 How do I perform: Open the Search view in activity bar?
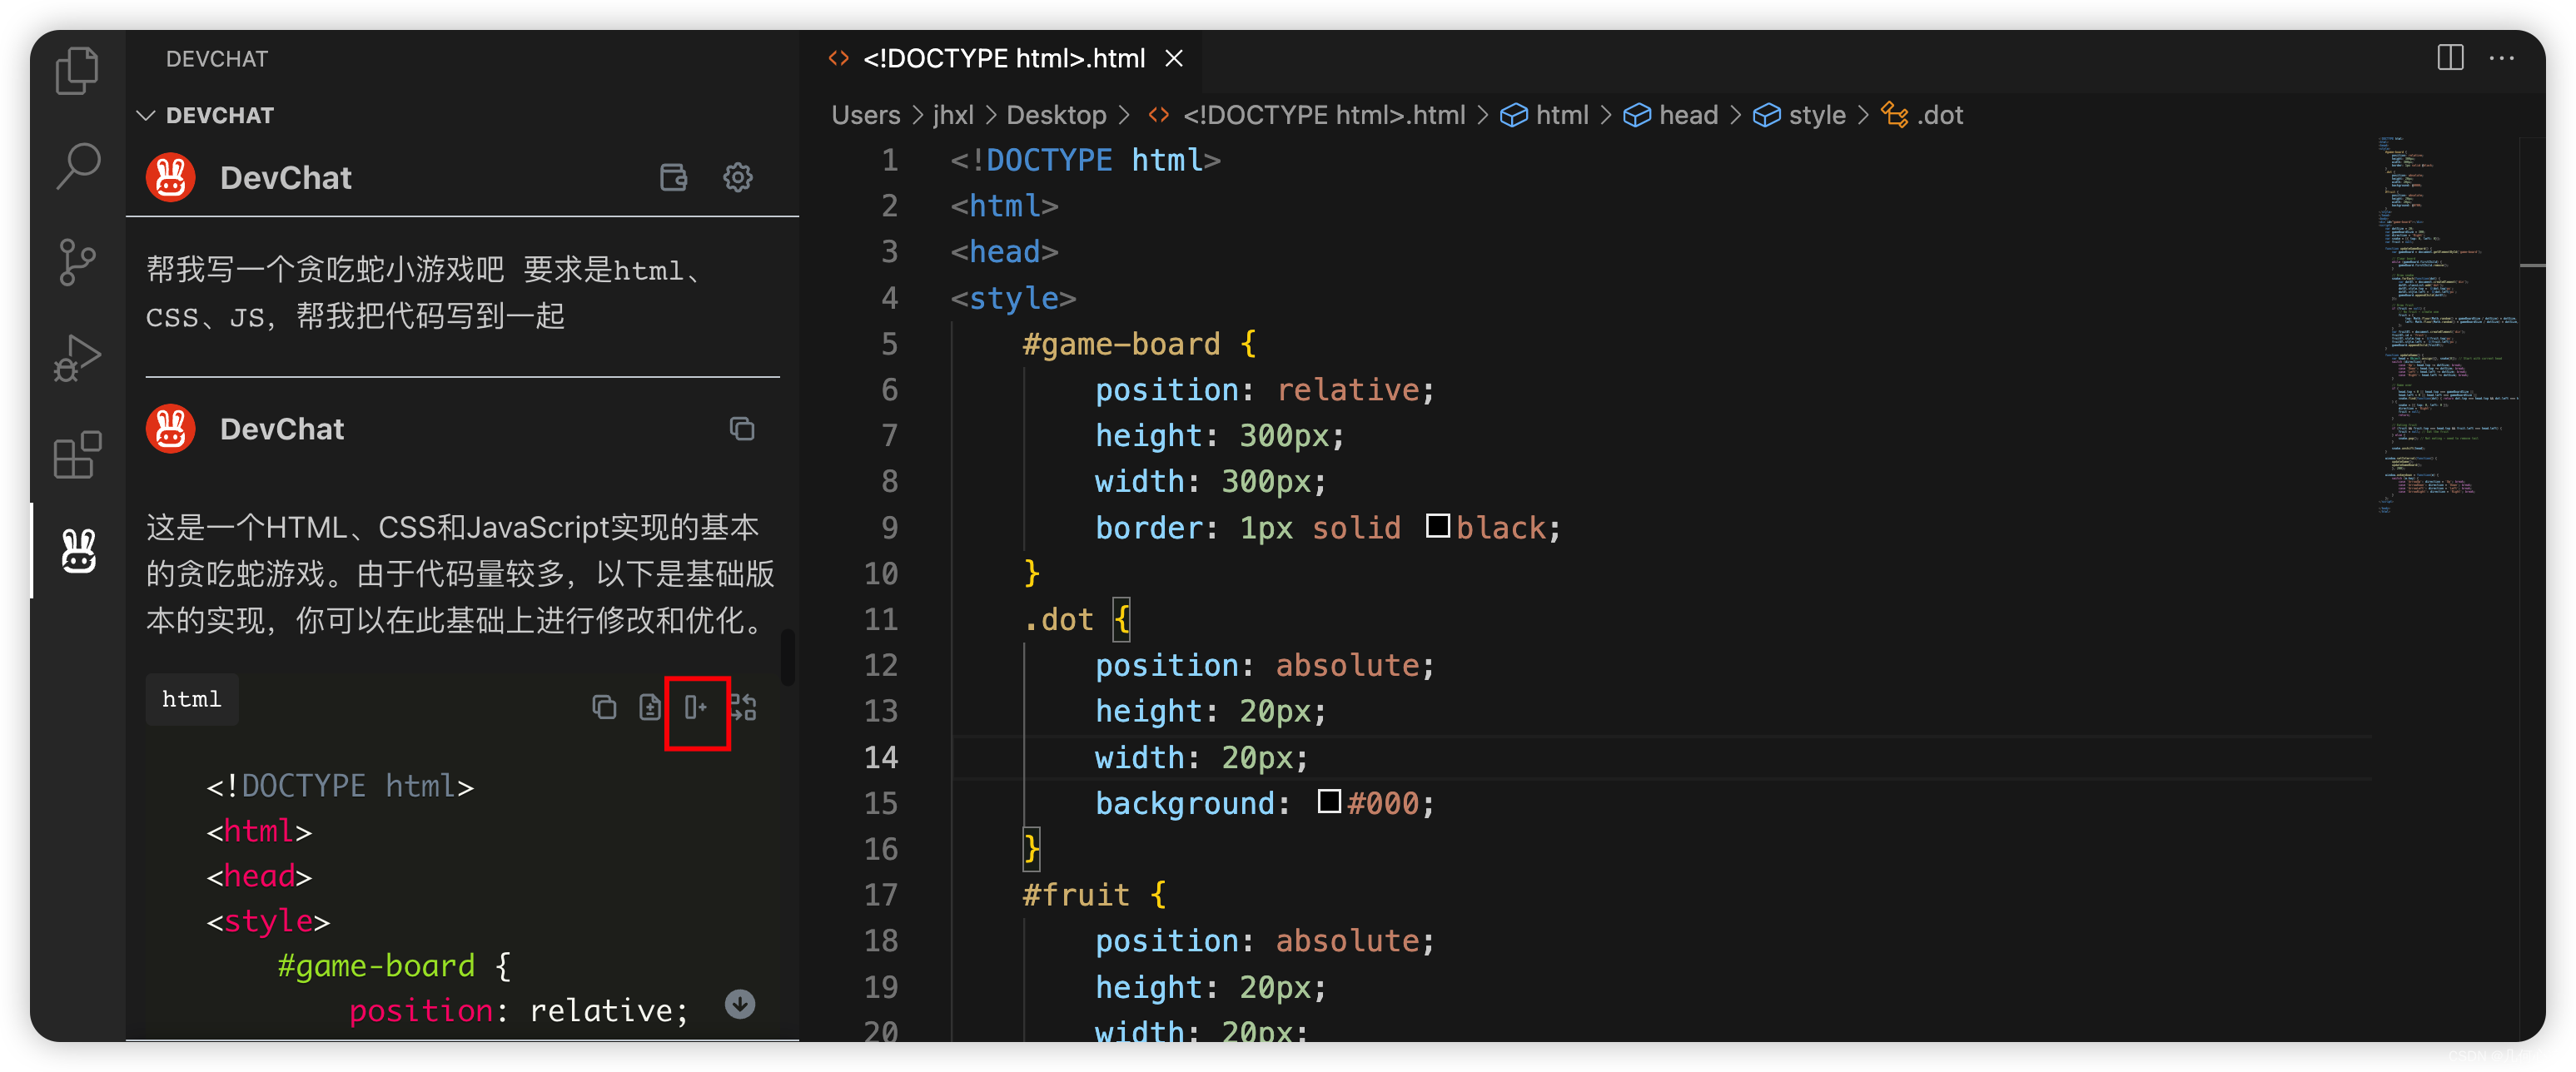[77, 166]
